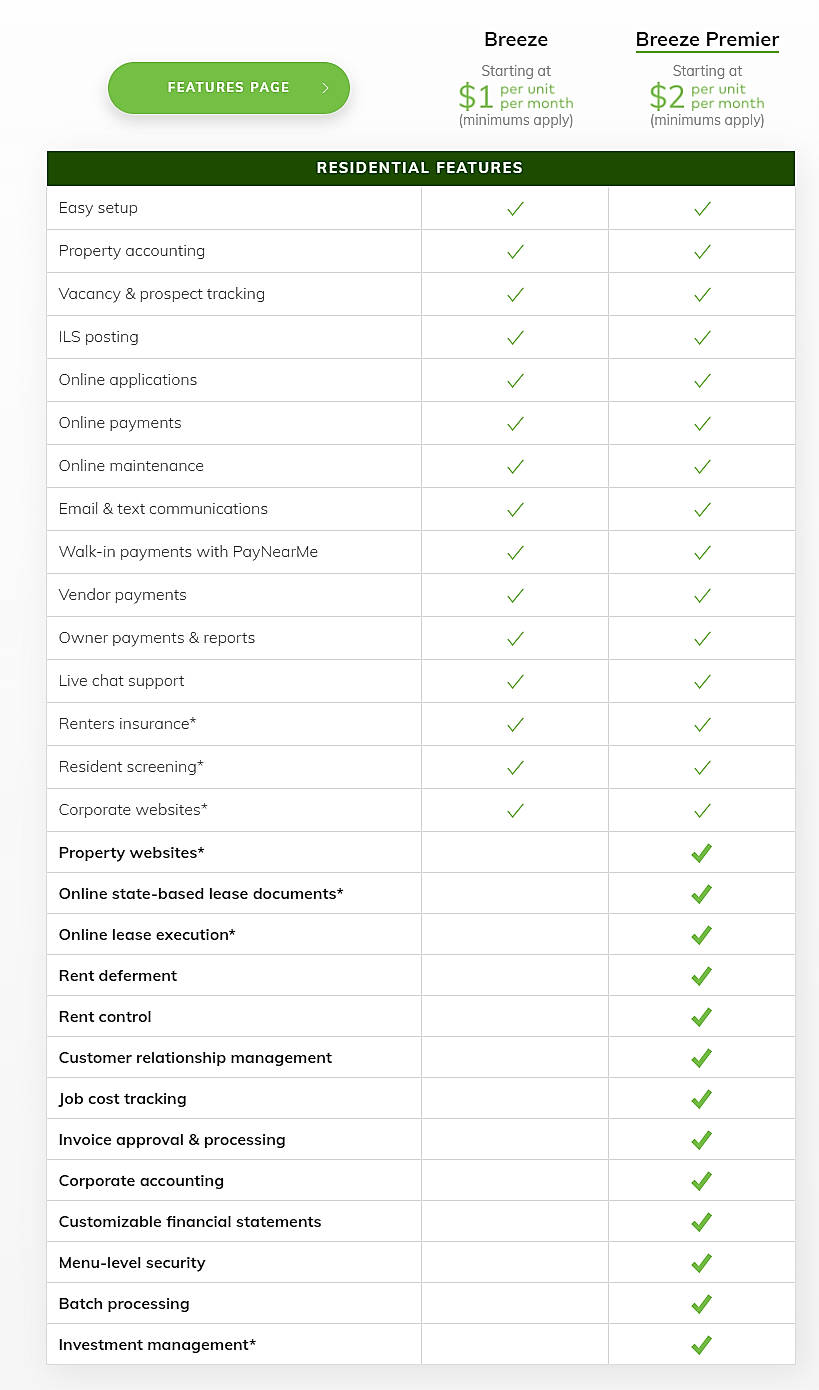Image resolution: width=819 pixels, height=1390 pixels.
Task: Click the Job cost tracking checkmark icon
Action: [701, 1098]
